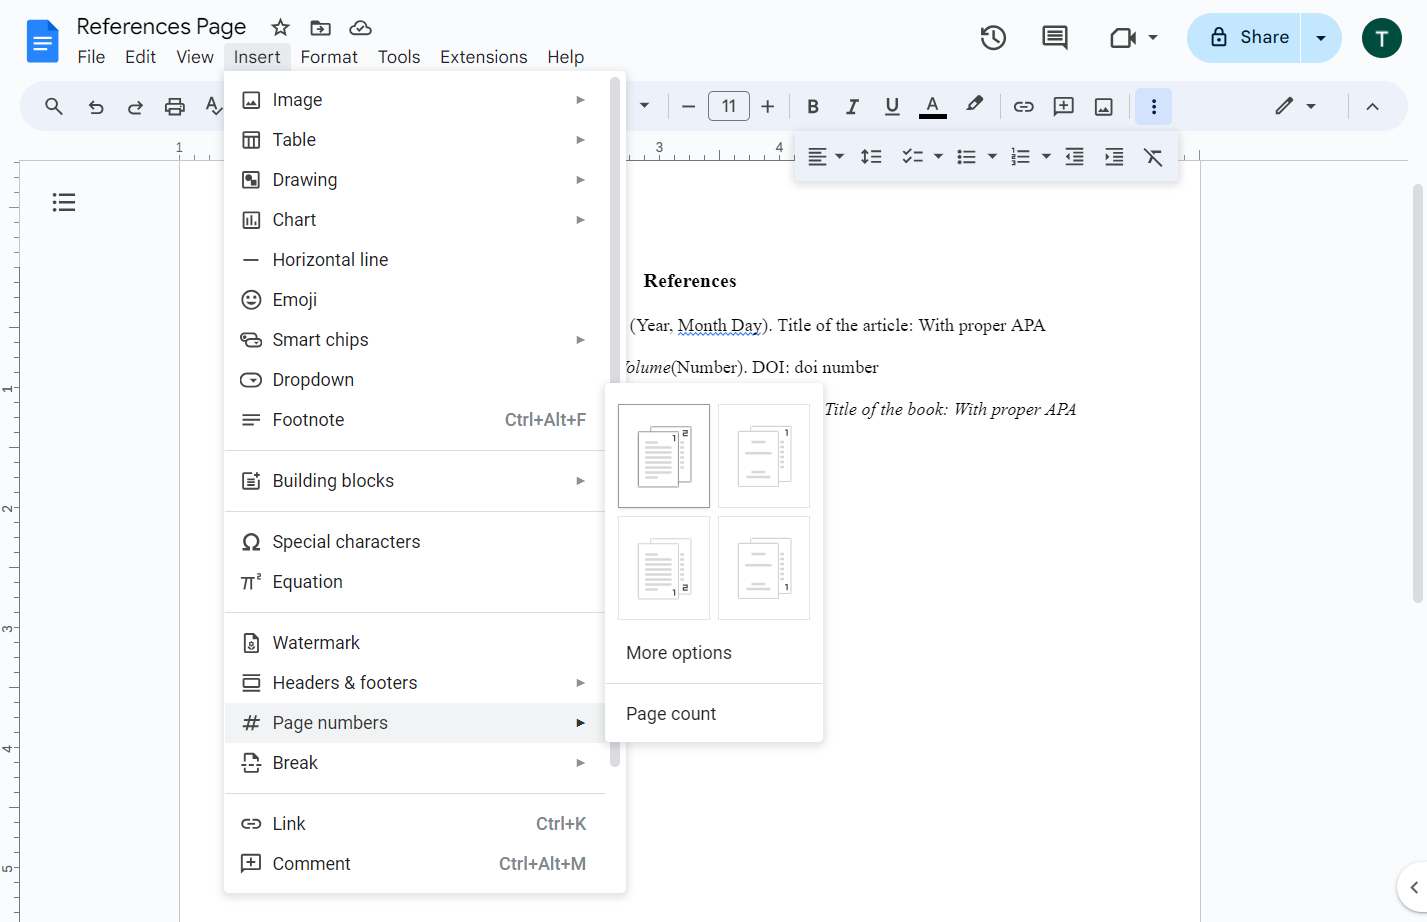This screenshot has height=922, width=1427.
Task: Open the text alignment dropdown
Action: coord(826,157)
